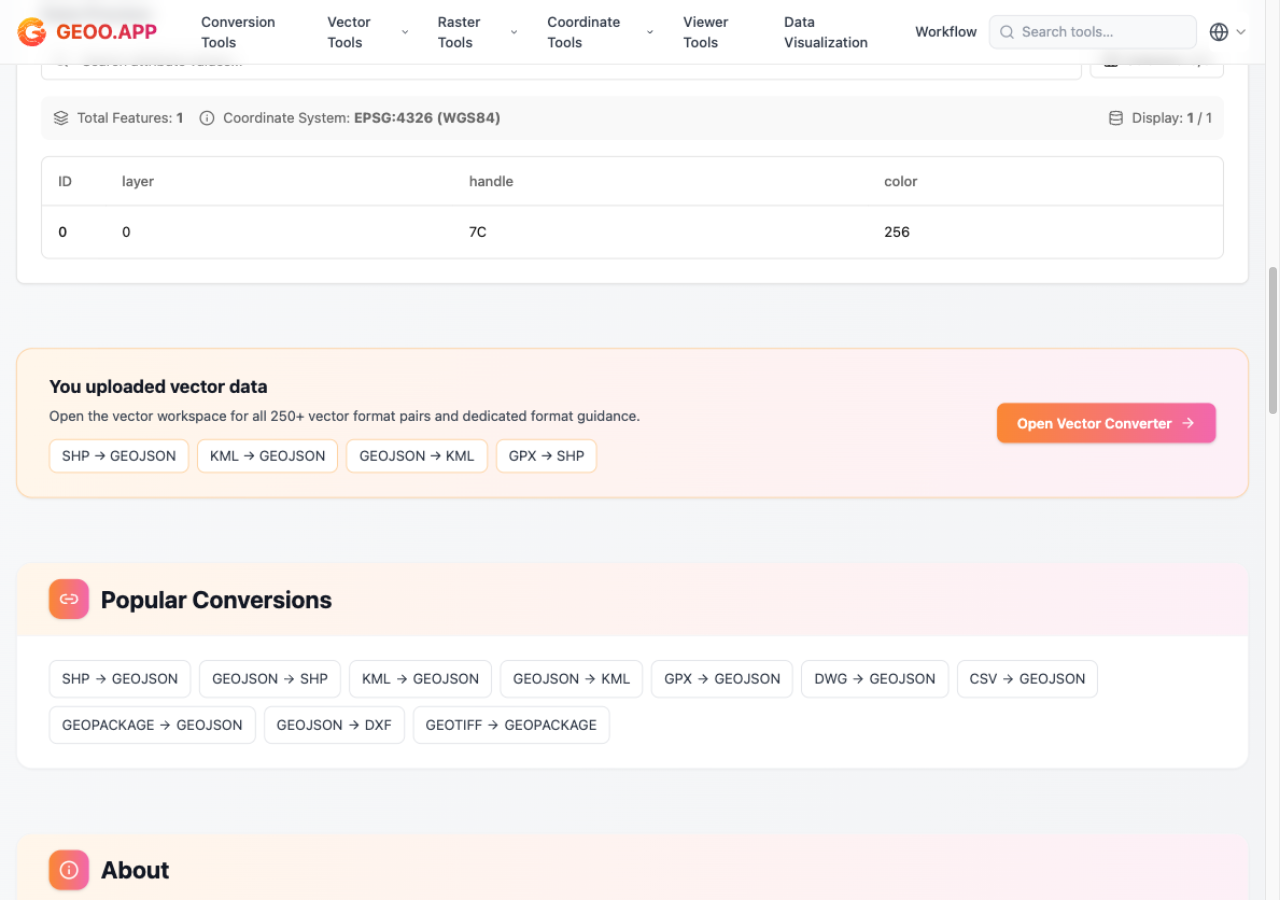The image size is (1280, 900).
Task: Open the Workflow page
Action: [x=946, y=32]
